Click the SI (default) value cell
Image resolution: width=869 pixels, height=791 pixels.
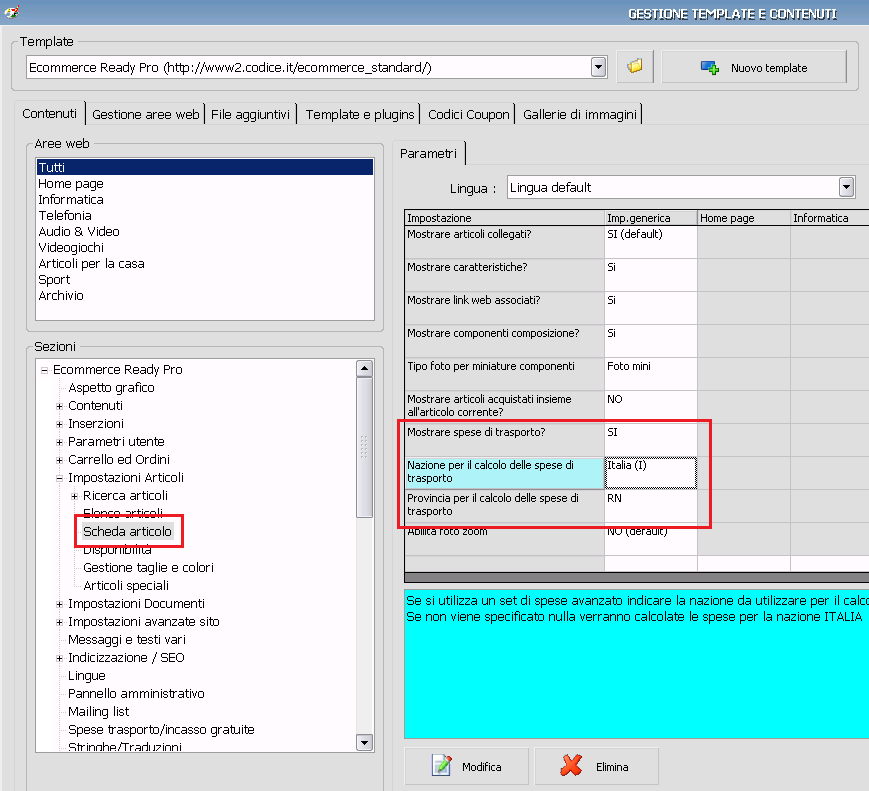click(x=651, y=242)
